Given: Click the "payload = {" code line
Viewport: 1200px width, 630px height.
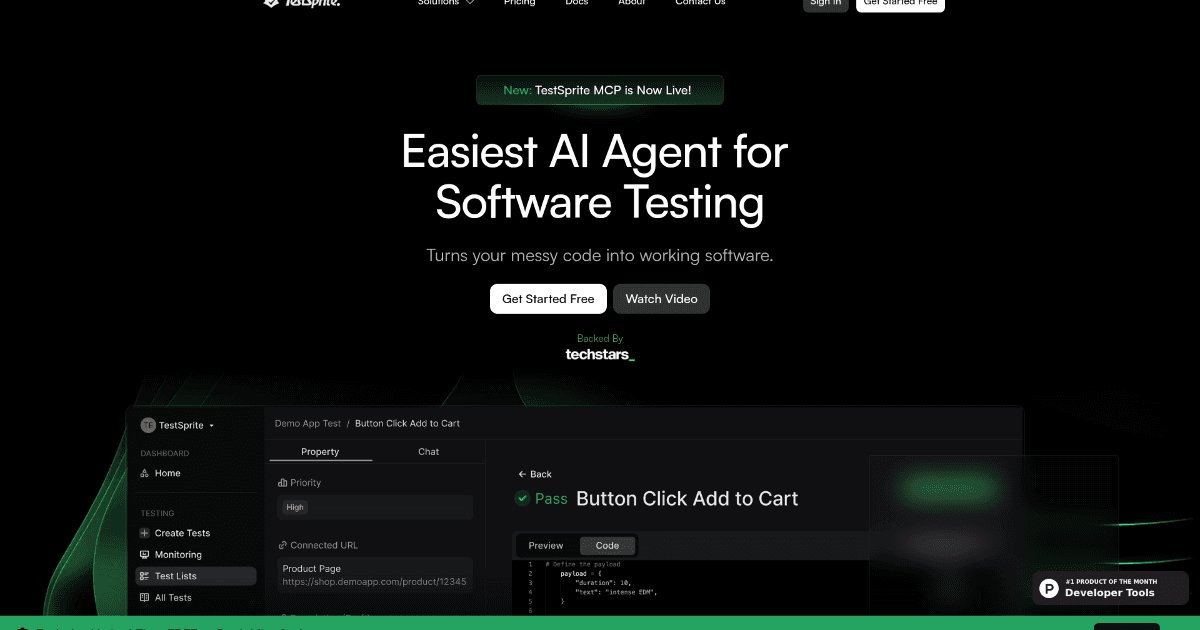Looking at the screenshot, I should (580, 574).
